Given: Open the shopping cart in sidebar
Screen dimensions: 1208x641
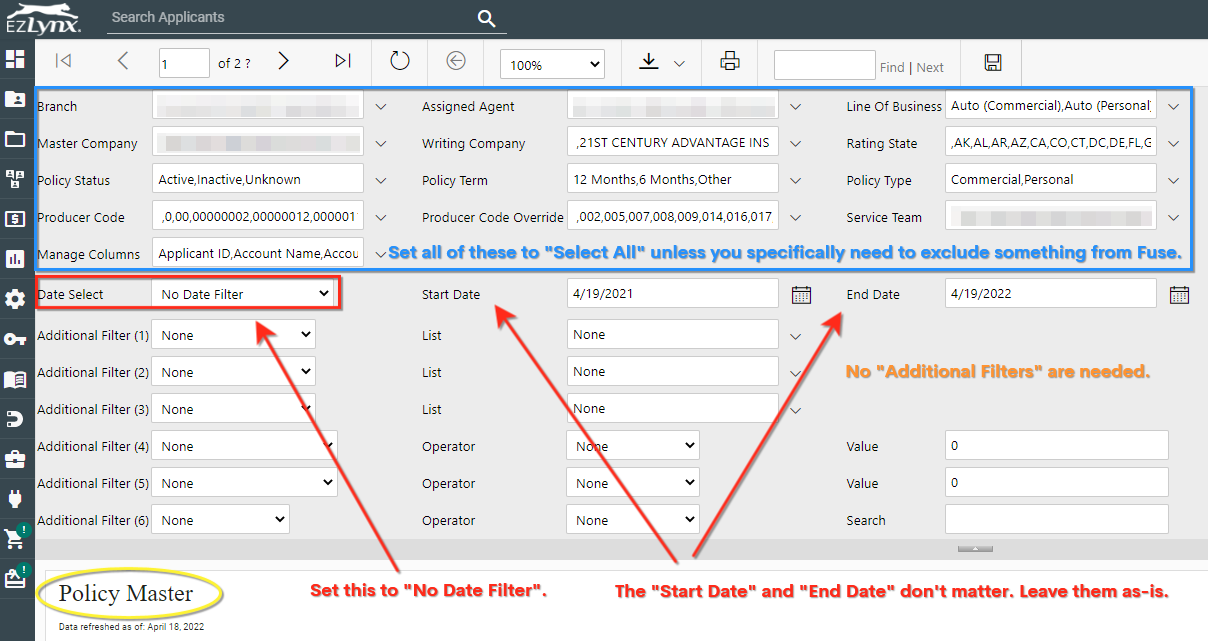Looking at the screenshot, I should point(15,538).
